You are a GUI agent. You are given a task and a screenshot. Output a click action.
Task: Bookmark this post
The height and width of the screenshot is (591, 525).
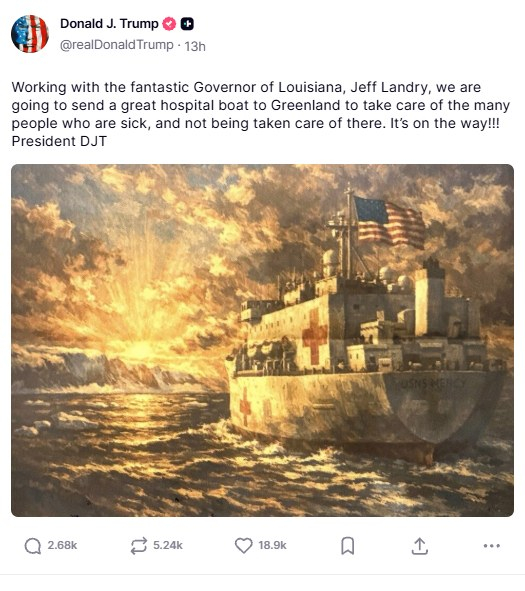(x=347, y=546)
